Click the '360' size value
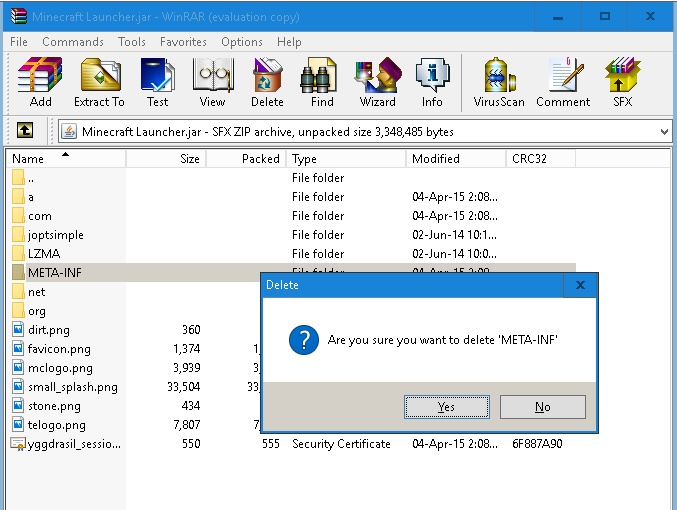This screenshot has height=510, width=677. point(191,329)
